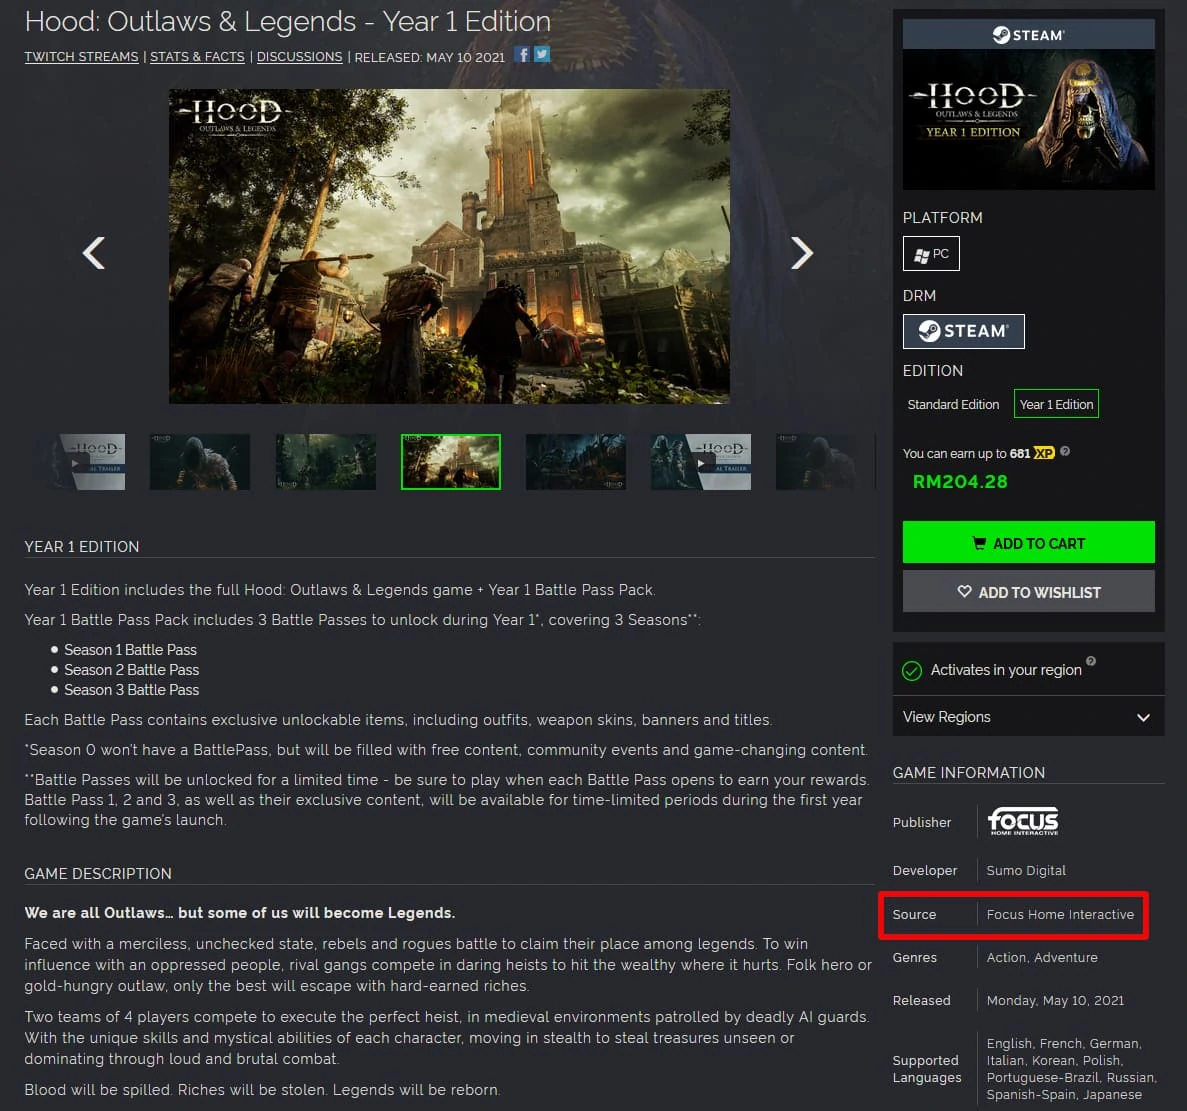Play the sixth trailer thumbnail
Image resolution: width=1187 pixels, height=1111 pixels.
pyautogui.click(x=700, y=462)
